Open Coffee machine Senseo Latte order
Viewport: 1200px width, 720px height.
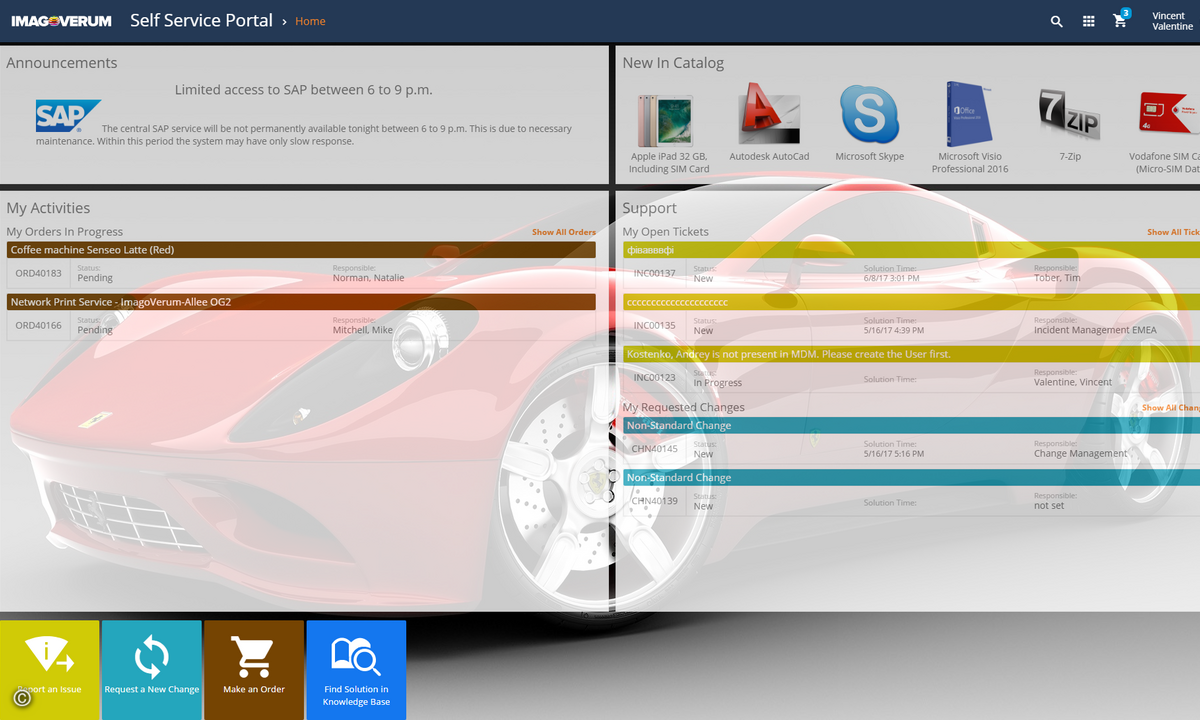[301, 250]
